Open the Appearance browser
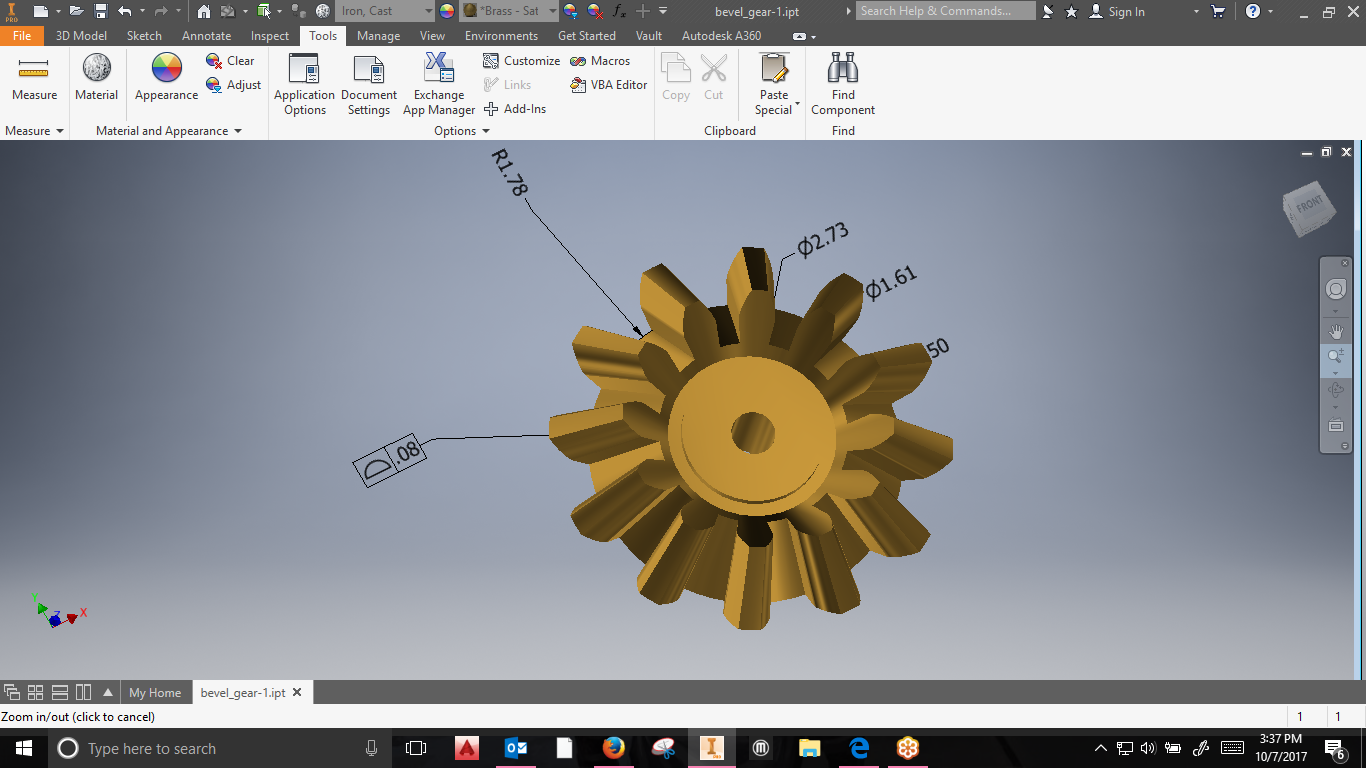The width and height of the screenshot is (1366, 768). (x=166, y=78)
